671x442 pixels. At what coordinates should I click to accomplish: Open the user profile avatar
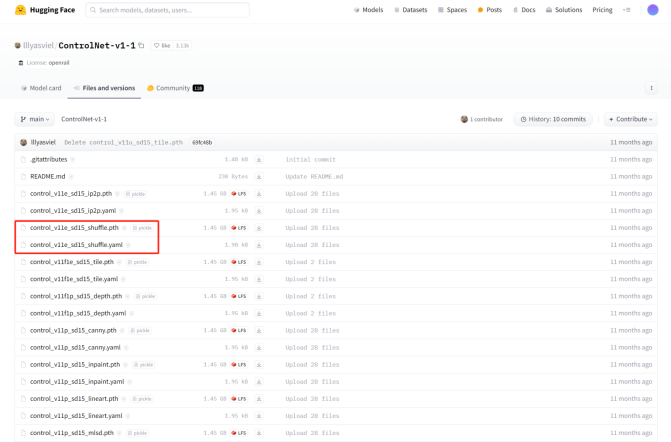(x=653, y=10)
